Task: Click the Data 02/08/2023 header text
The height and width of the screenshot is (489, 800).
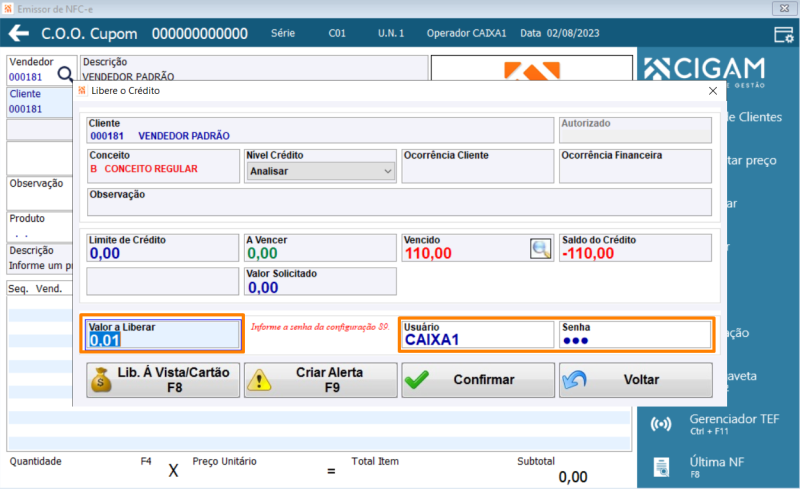Action: 560,33
